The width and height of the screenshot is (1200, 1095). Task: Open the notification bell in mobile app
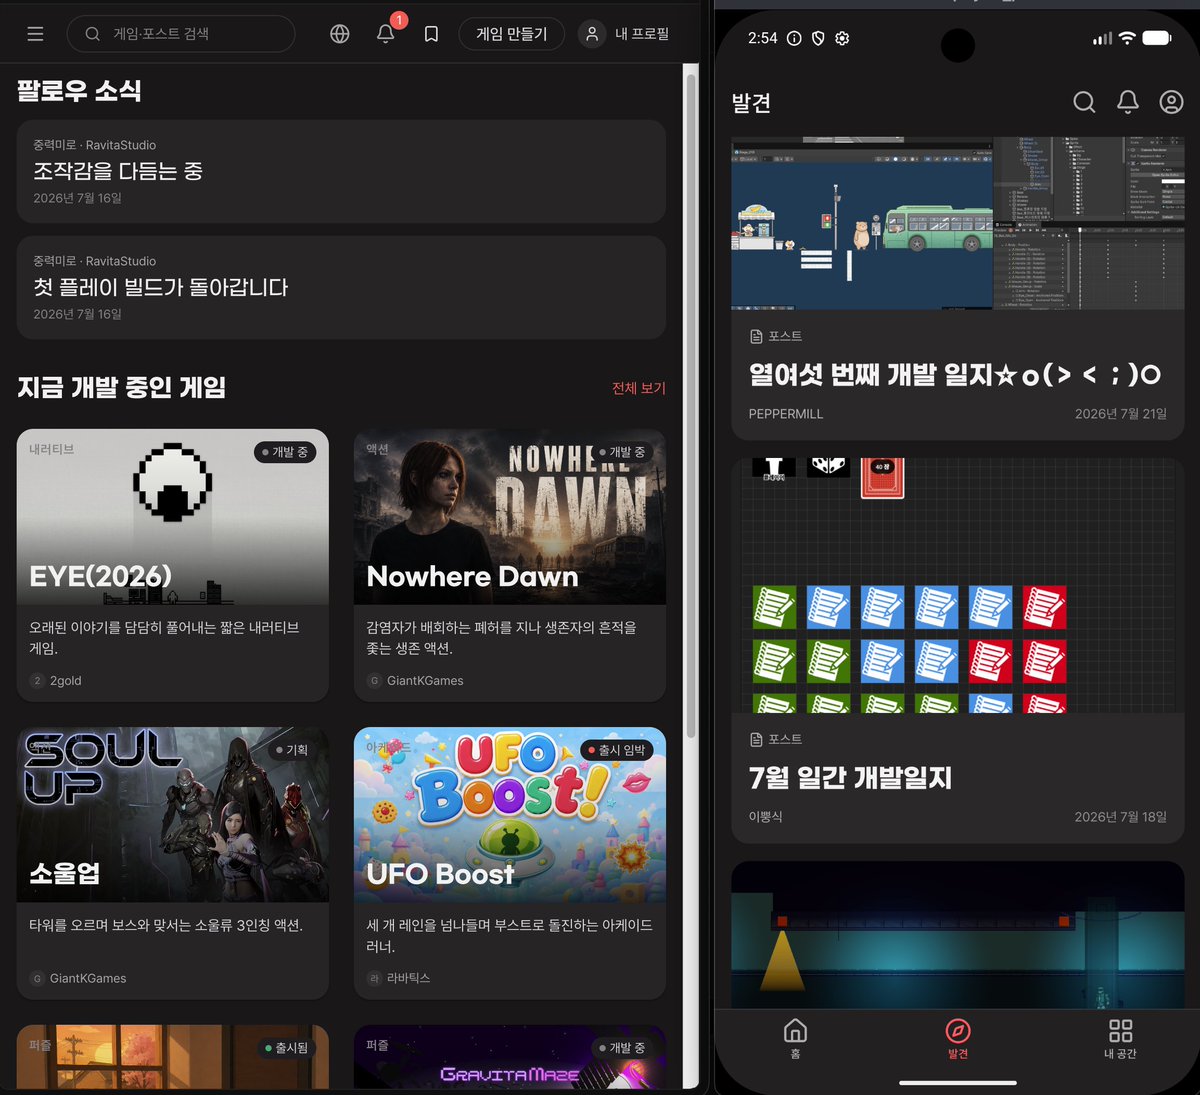(1128, 102)
